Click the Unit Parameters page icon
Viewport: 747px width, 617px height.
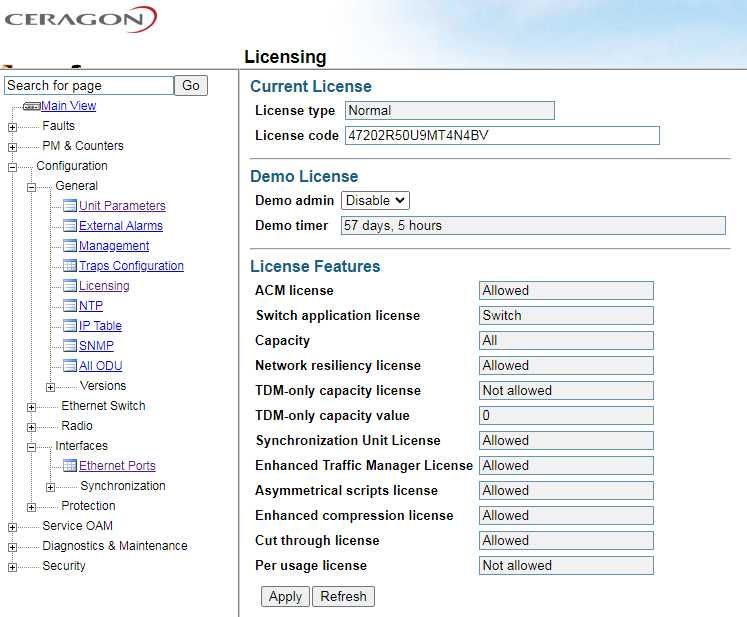click(x=70, y=206)
